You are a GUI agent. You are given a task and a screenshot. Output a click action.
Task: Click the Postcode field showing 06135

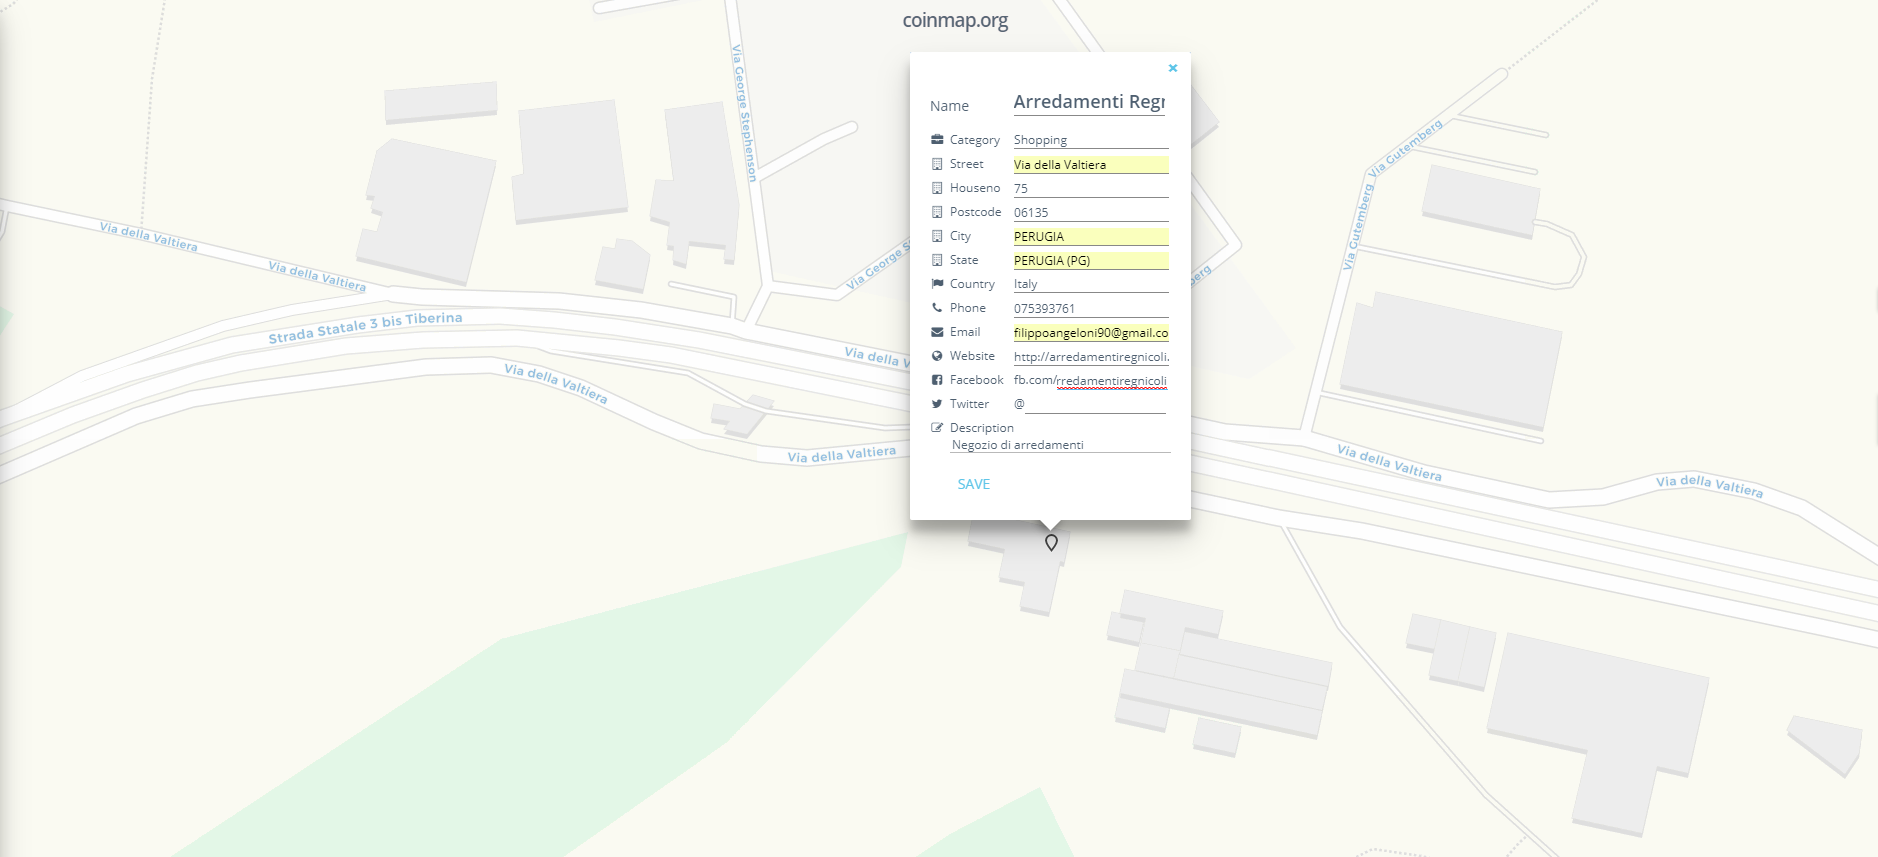(x=1091, y=212)
